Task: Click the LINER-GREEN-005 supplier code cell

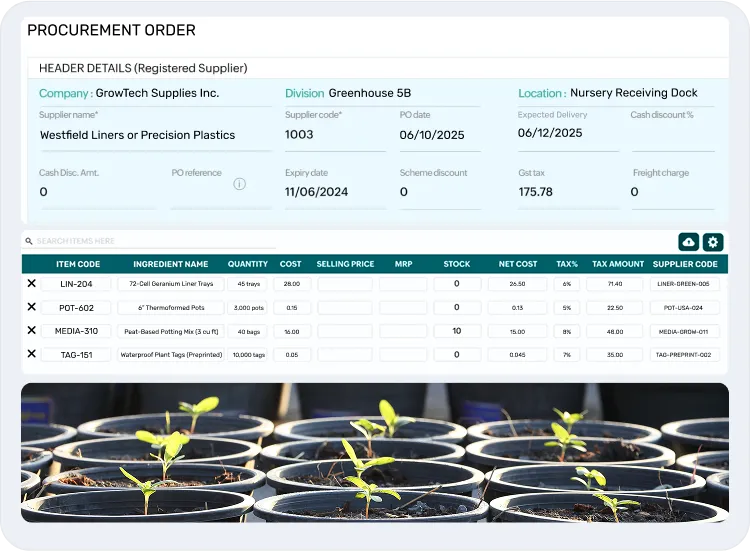Action: click(x=684, y=284)
